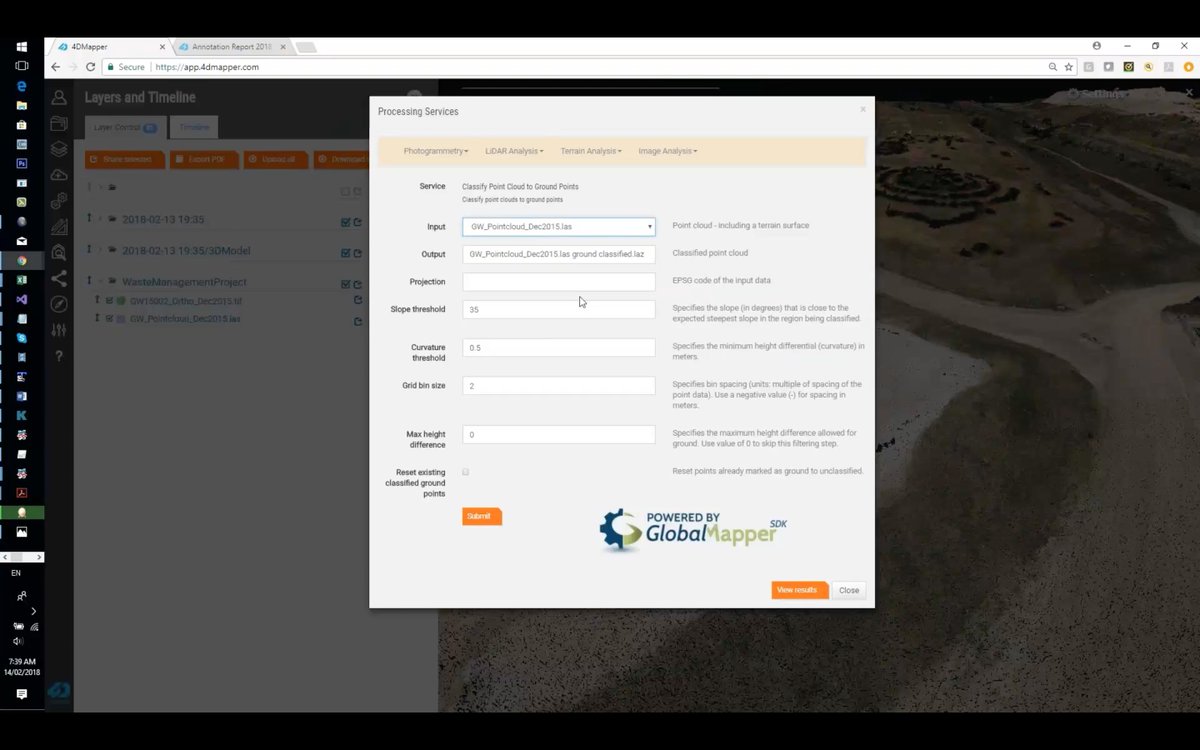Screen dimensions: 1200x750
Task: Open the Terrain Analysis dropdown menu
Action: click(591, 151)
